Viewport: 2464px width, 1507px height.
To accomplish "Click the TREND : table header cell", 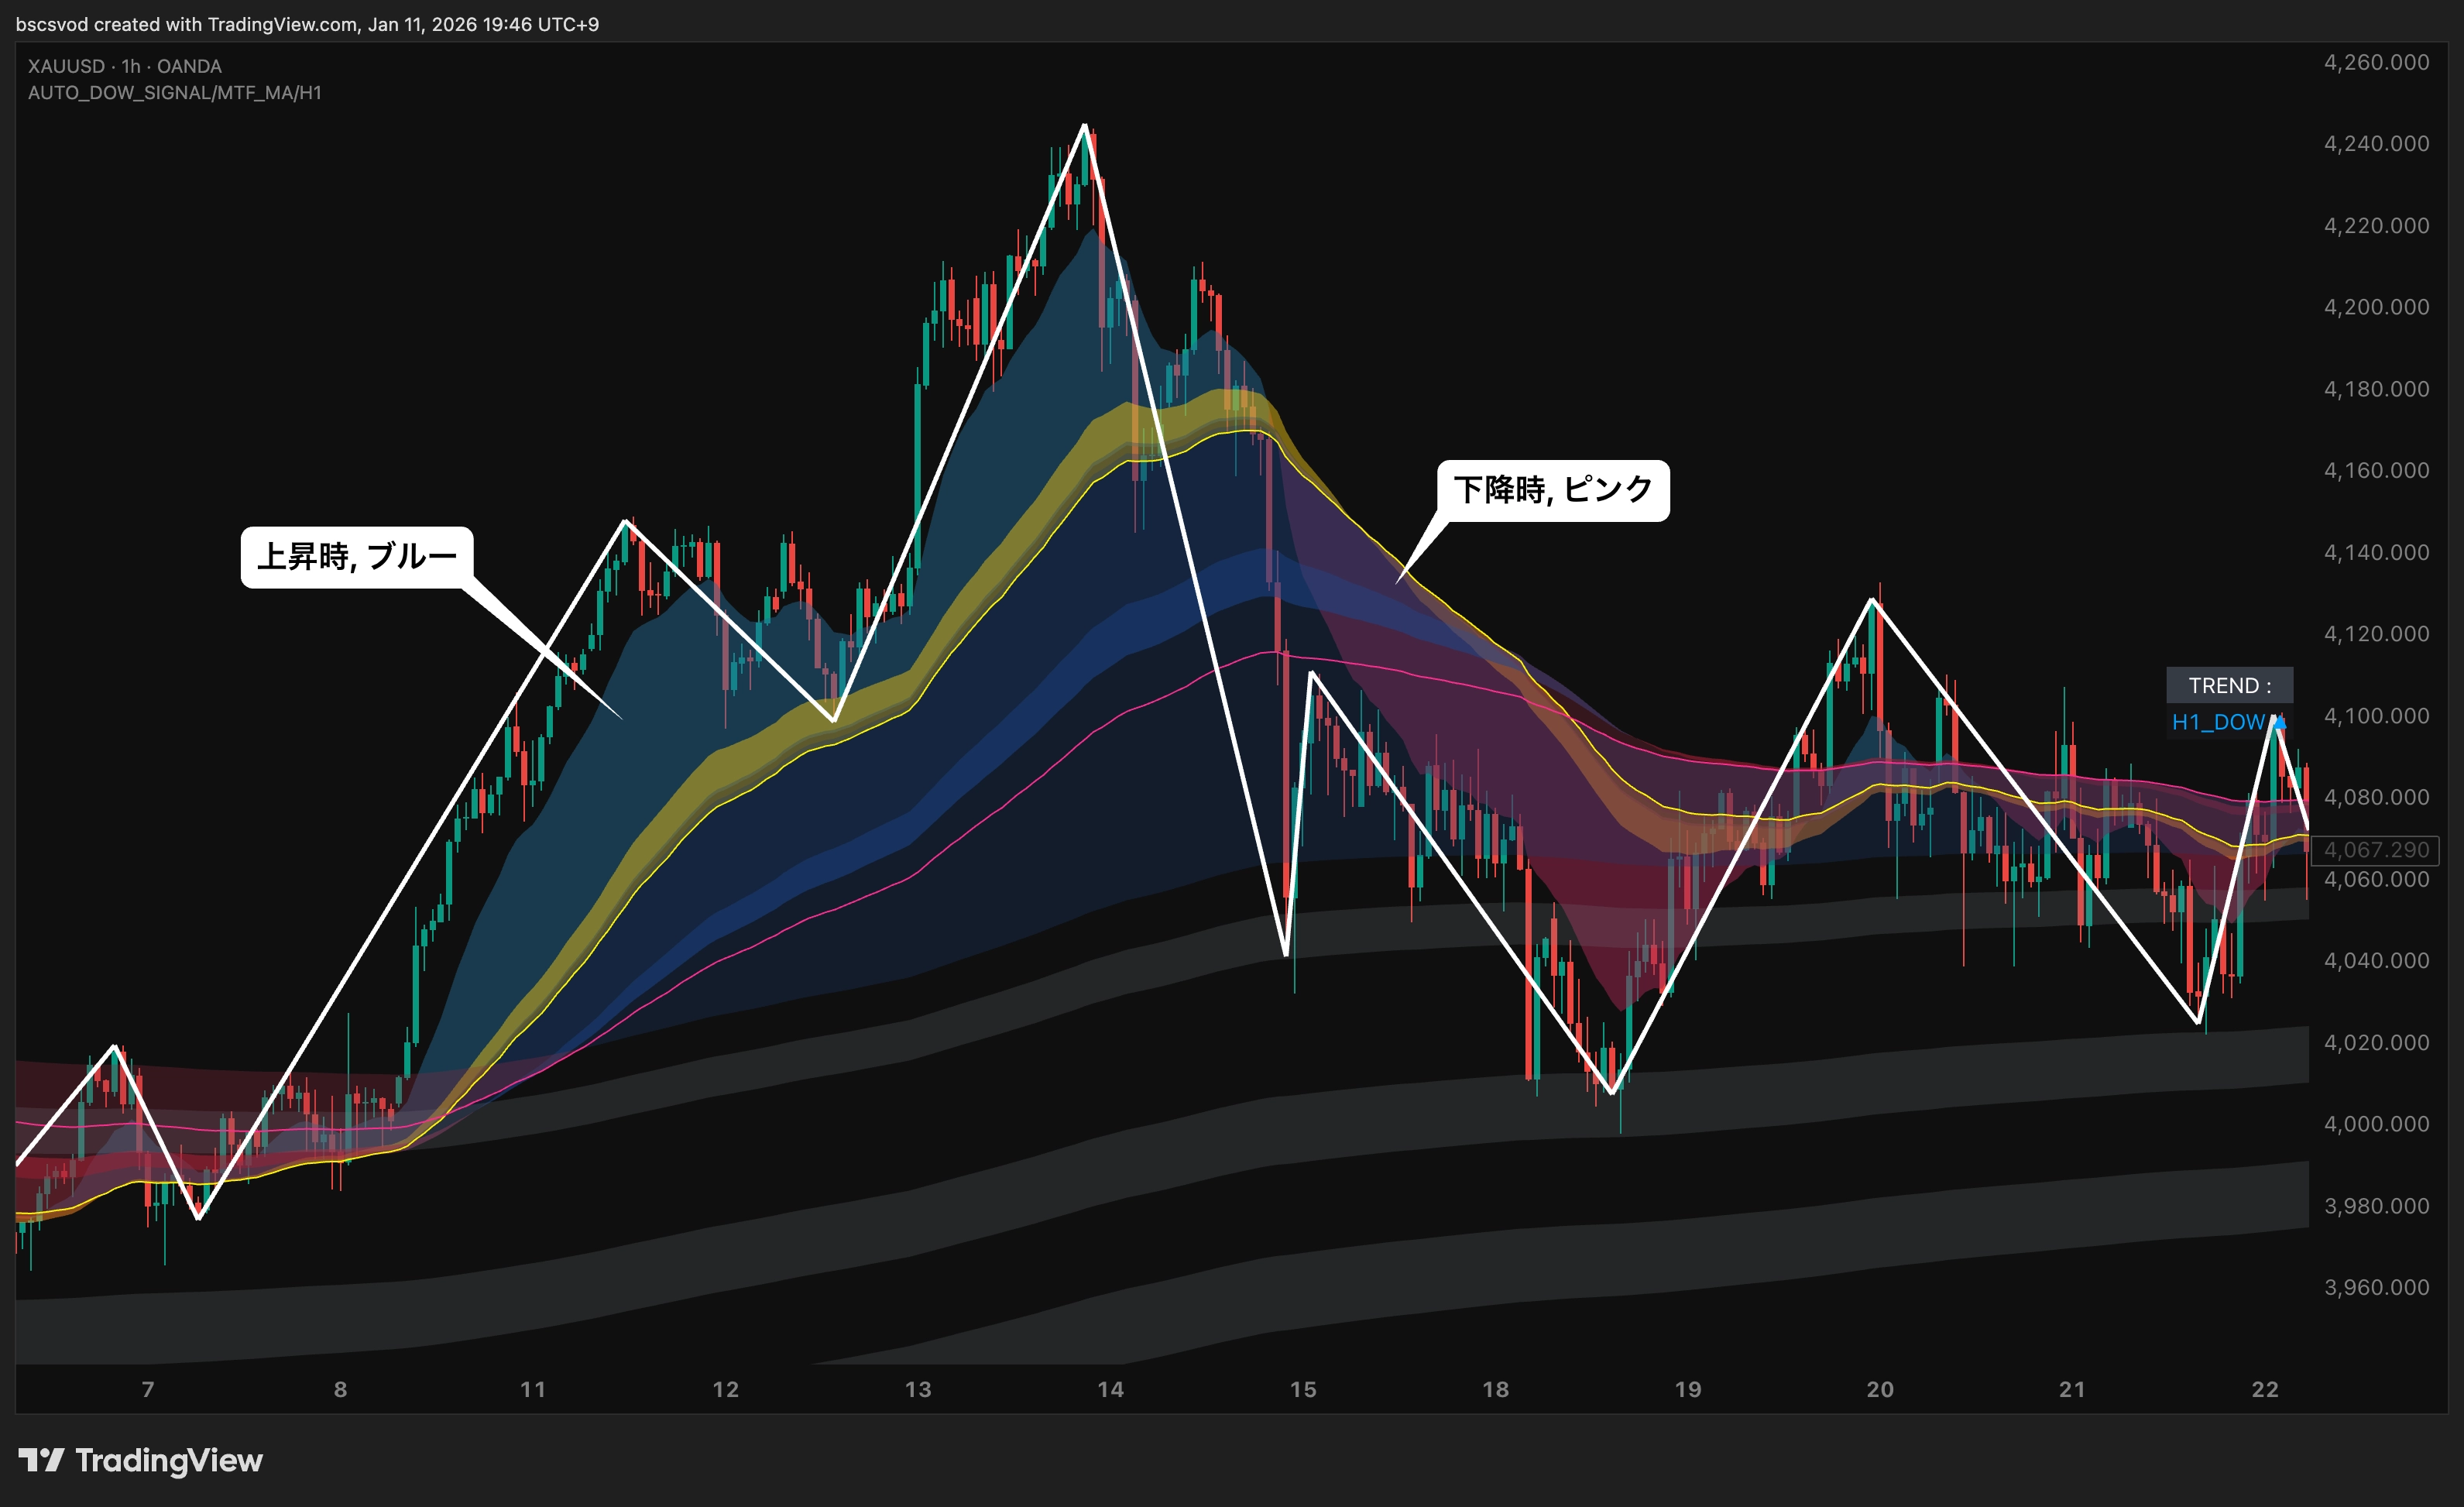I will click(2229, 685).
